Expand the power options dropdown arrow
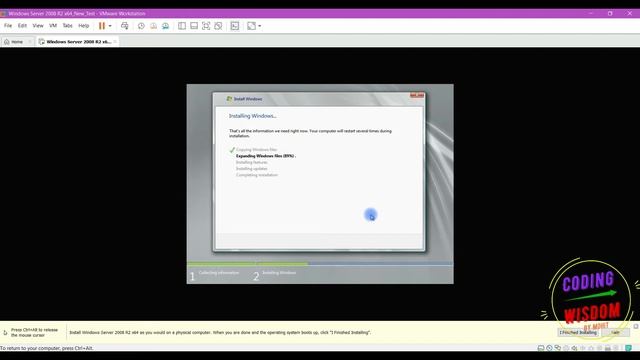 tap(110, 26)
